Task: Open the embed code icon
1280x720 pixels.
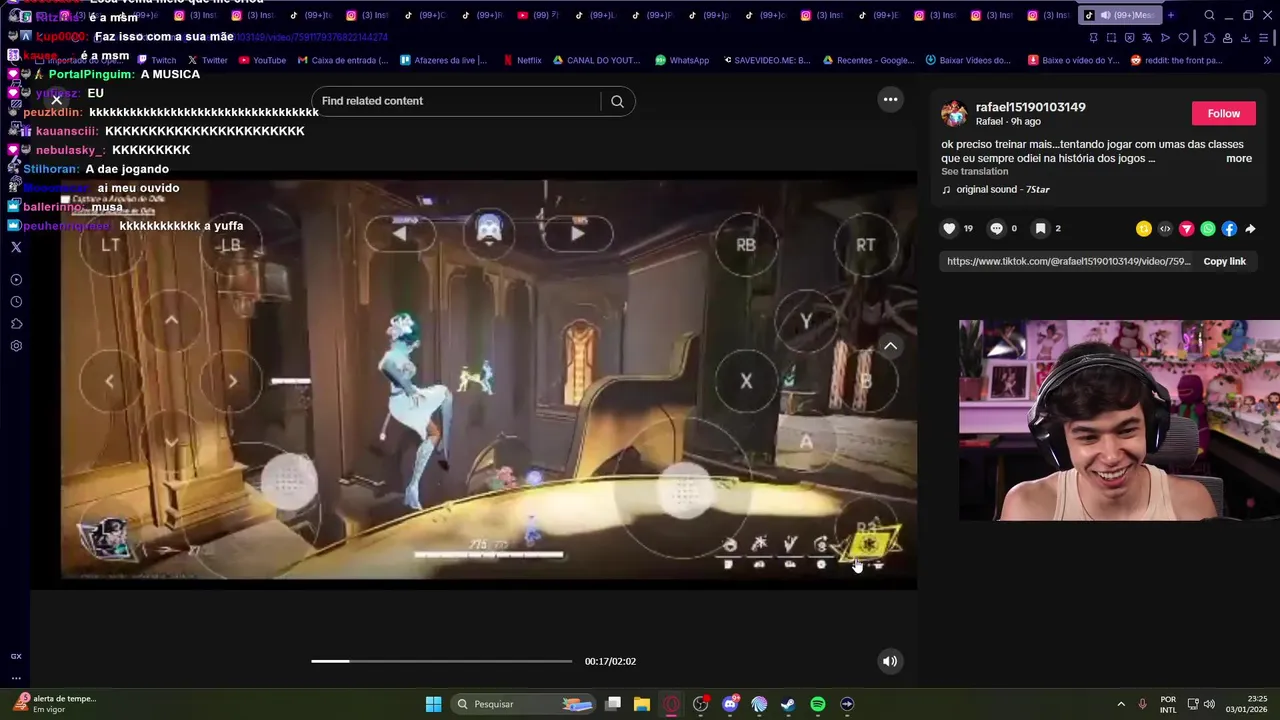Action: (1165, 229)
